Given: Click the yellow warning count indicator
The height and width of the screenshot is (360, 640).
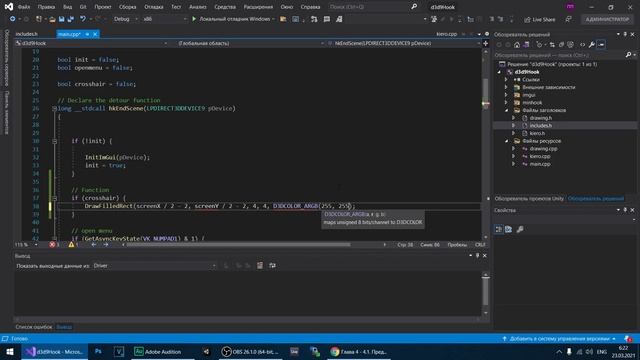Looking at the screenshot, I should coord(73,244).
